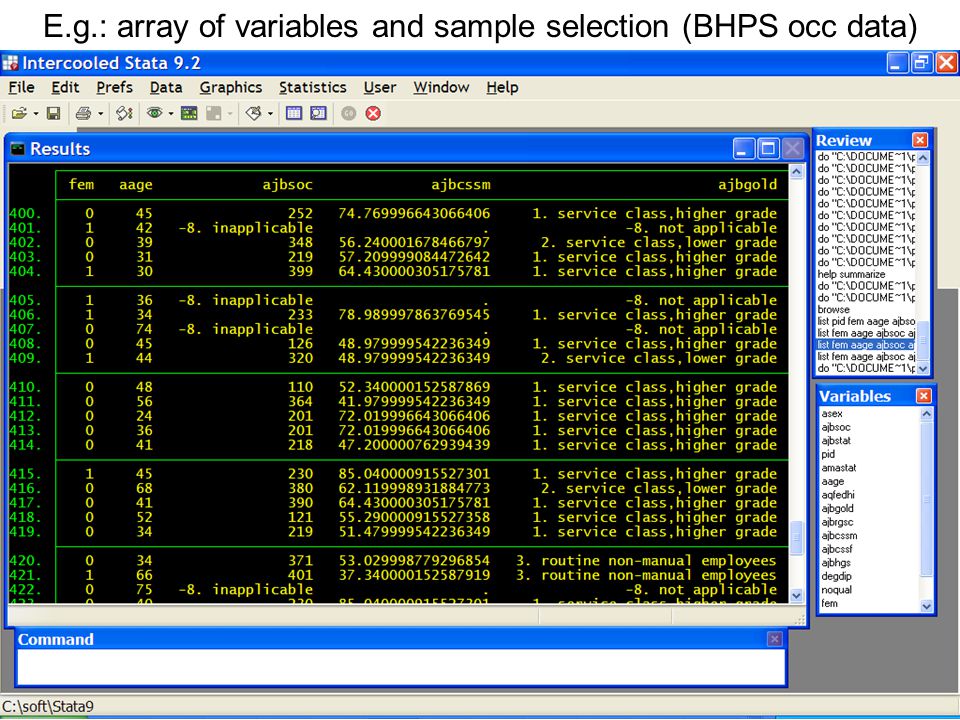Select 'help summarize' in Review list
This screenshot has width=960, height=720.
click(851, 274)
